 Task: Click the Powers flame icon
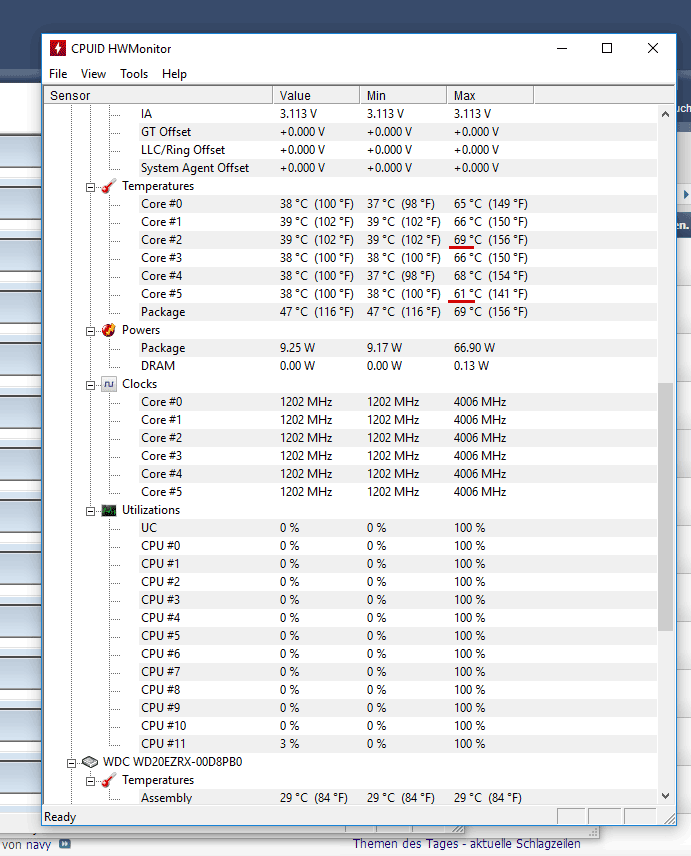click(x=109, y=330)
